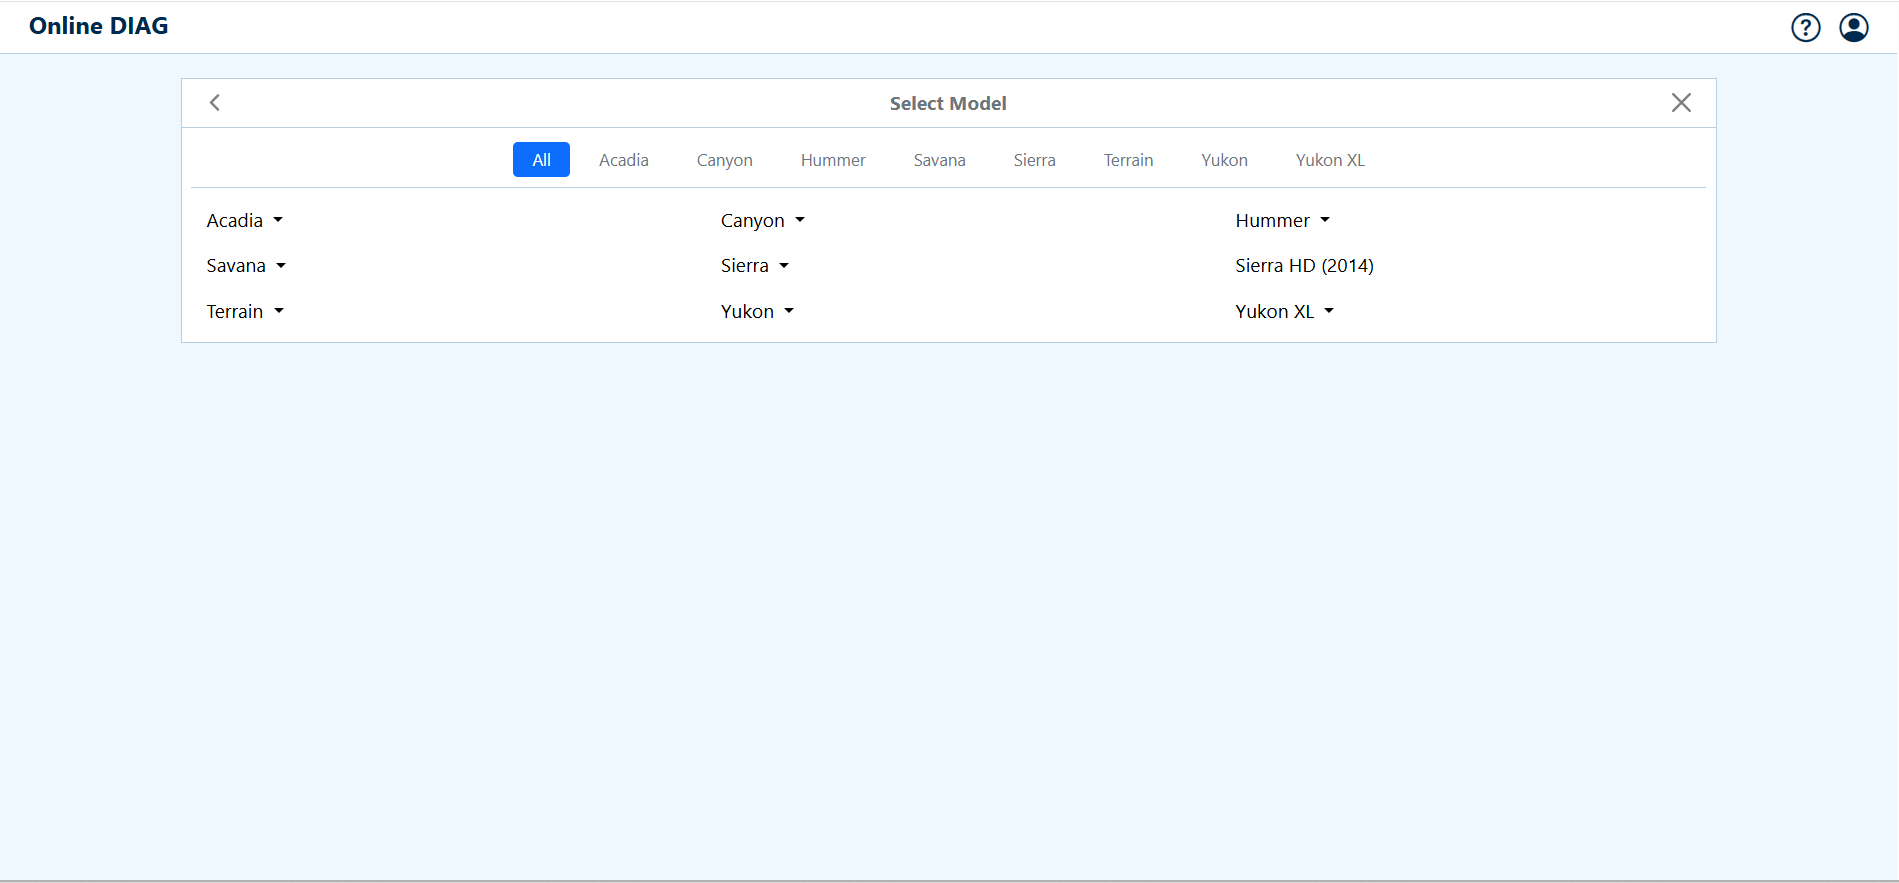Expand the Canyon model dropdown
The width and height of the screenshot is (1899, 883).
(x=762, y=221)
